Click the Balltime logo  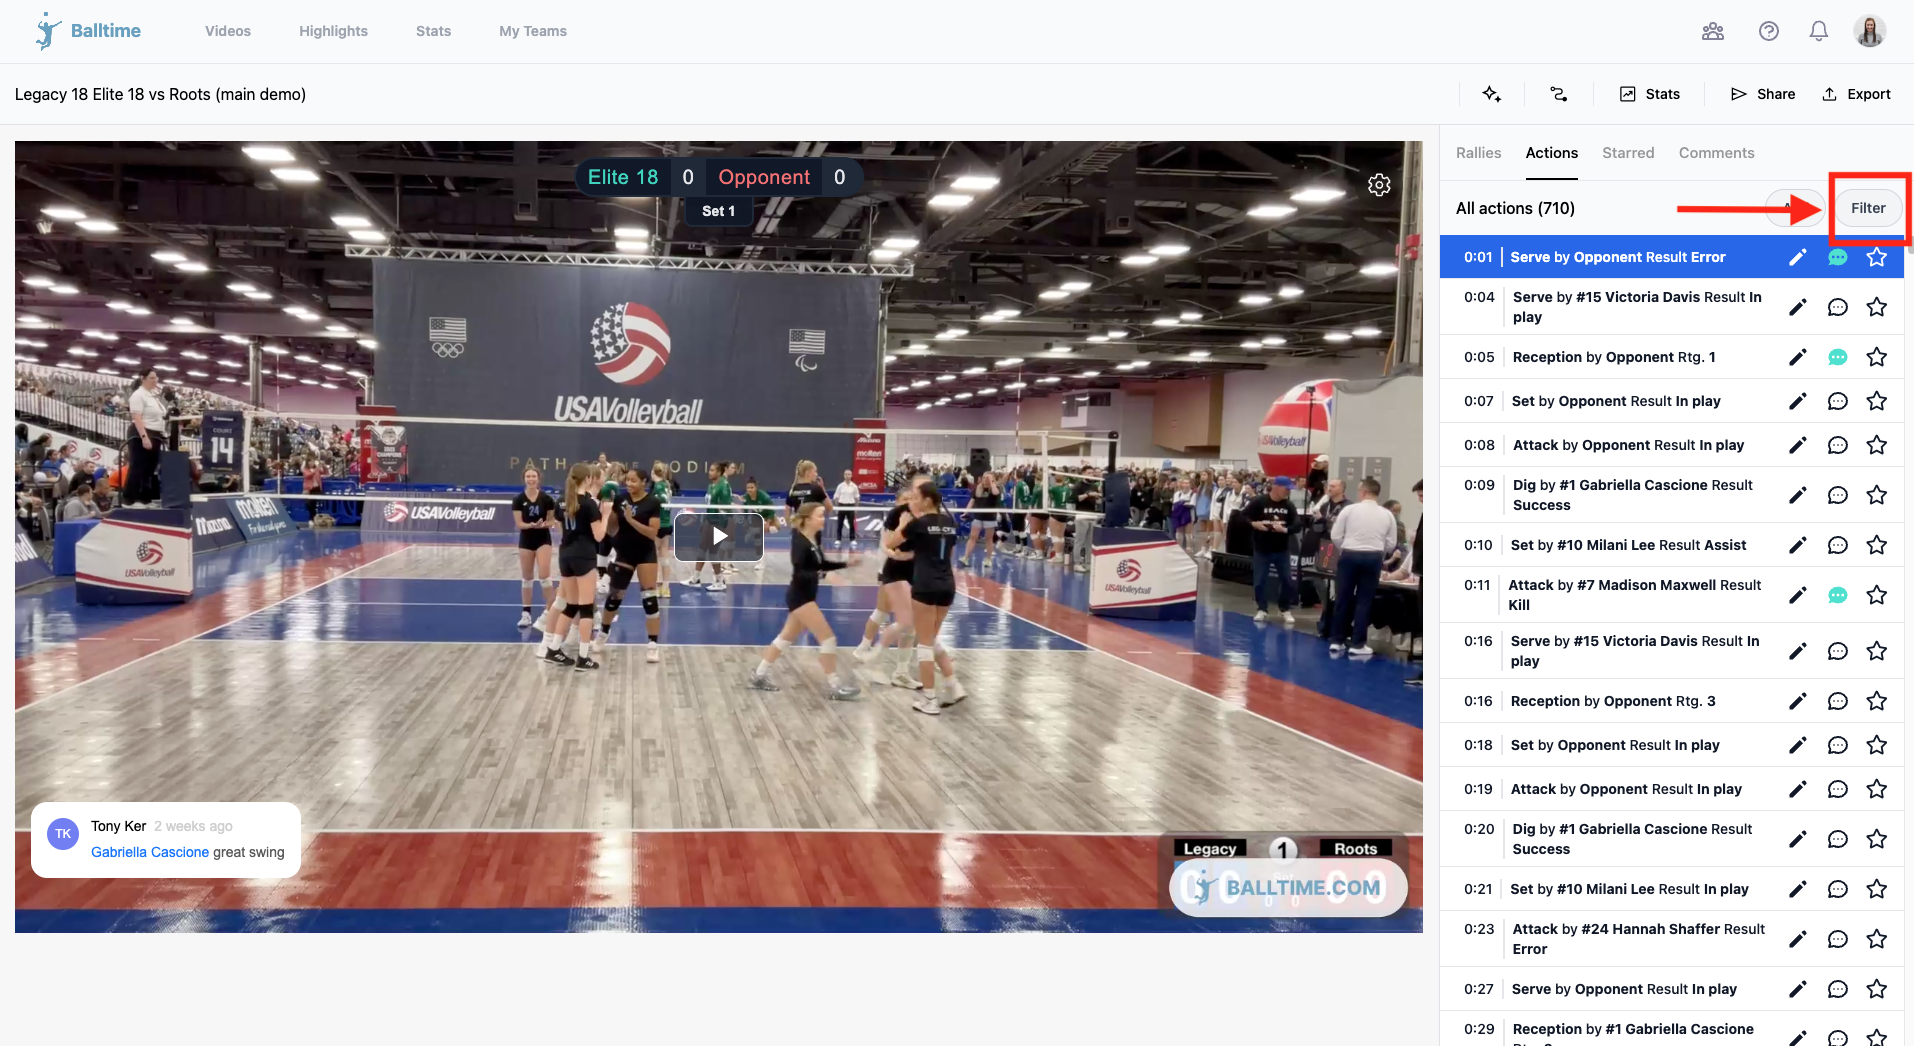(88, 31)
